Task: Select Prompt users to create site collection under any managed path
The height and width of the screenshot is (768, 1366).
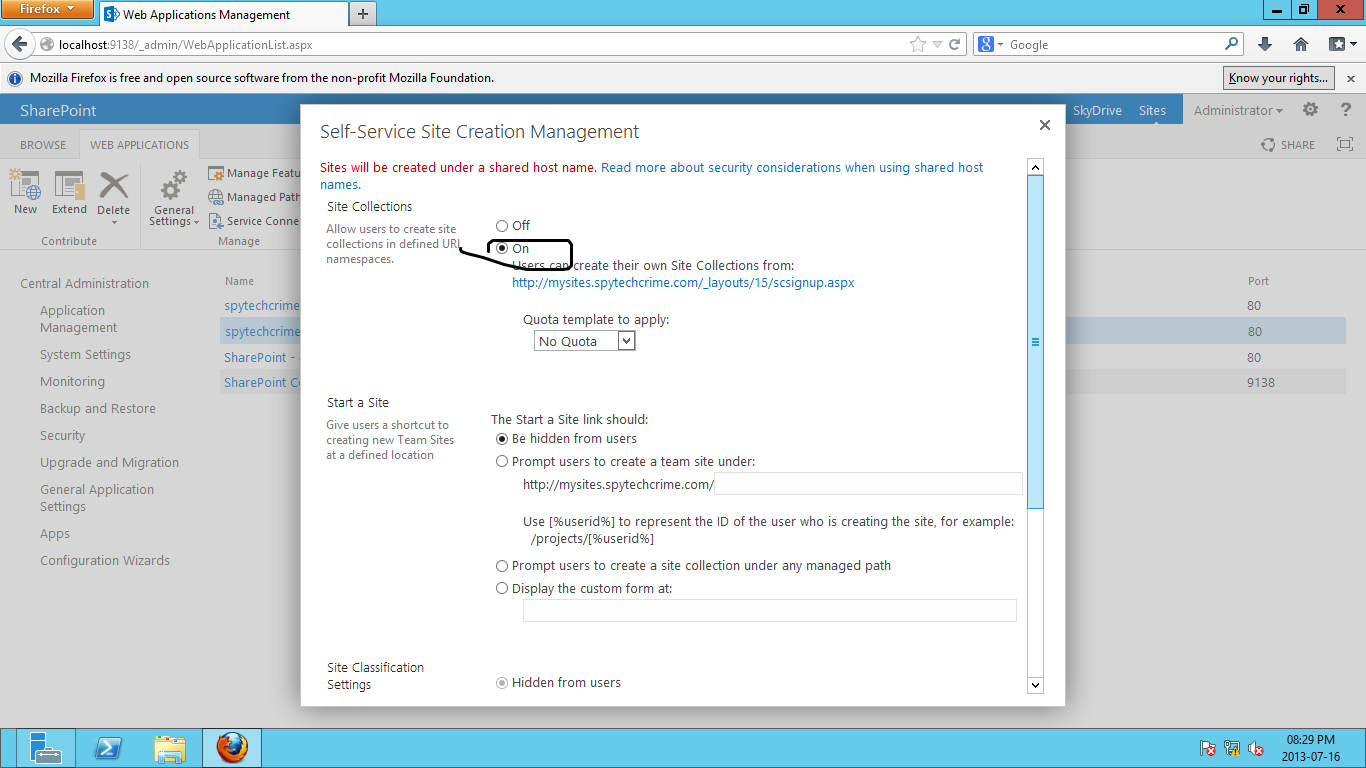Action: (502, 566)
